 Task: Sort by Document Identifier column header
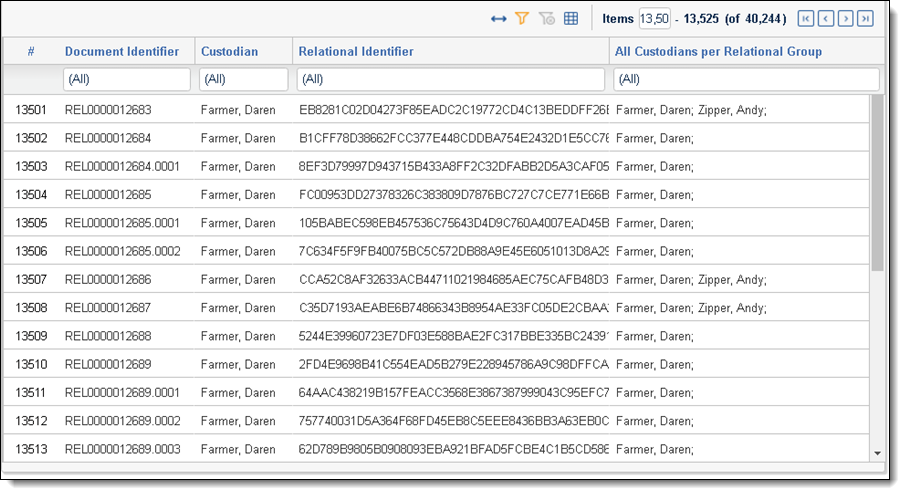122,51
